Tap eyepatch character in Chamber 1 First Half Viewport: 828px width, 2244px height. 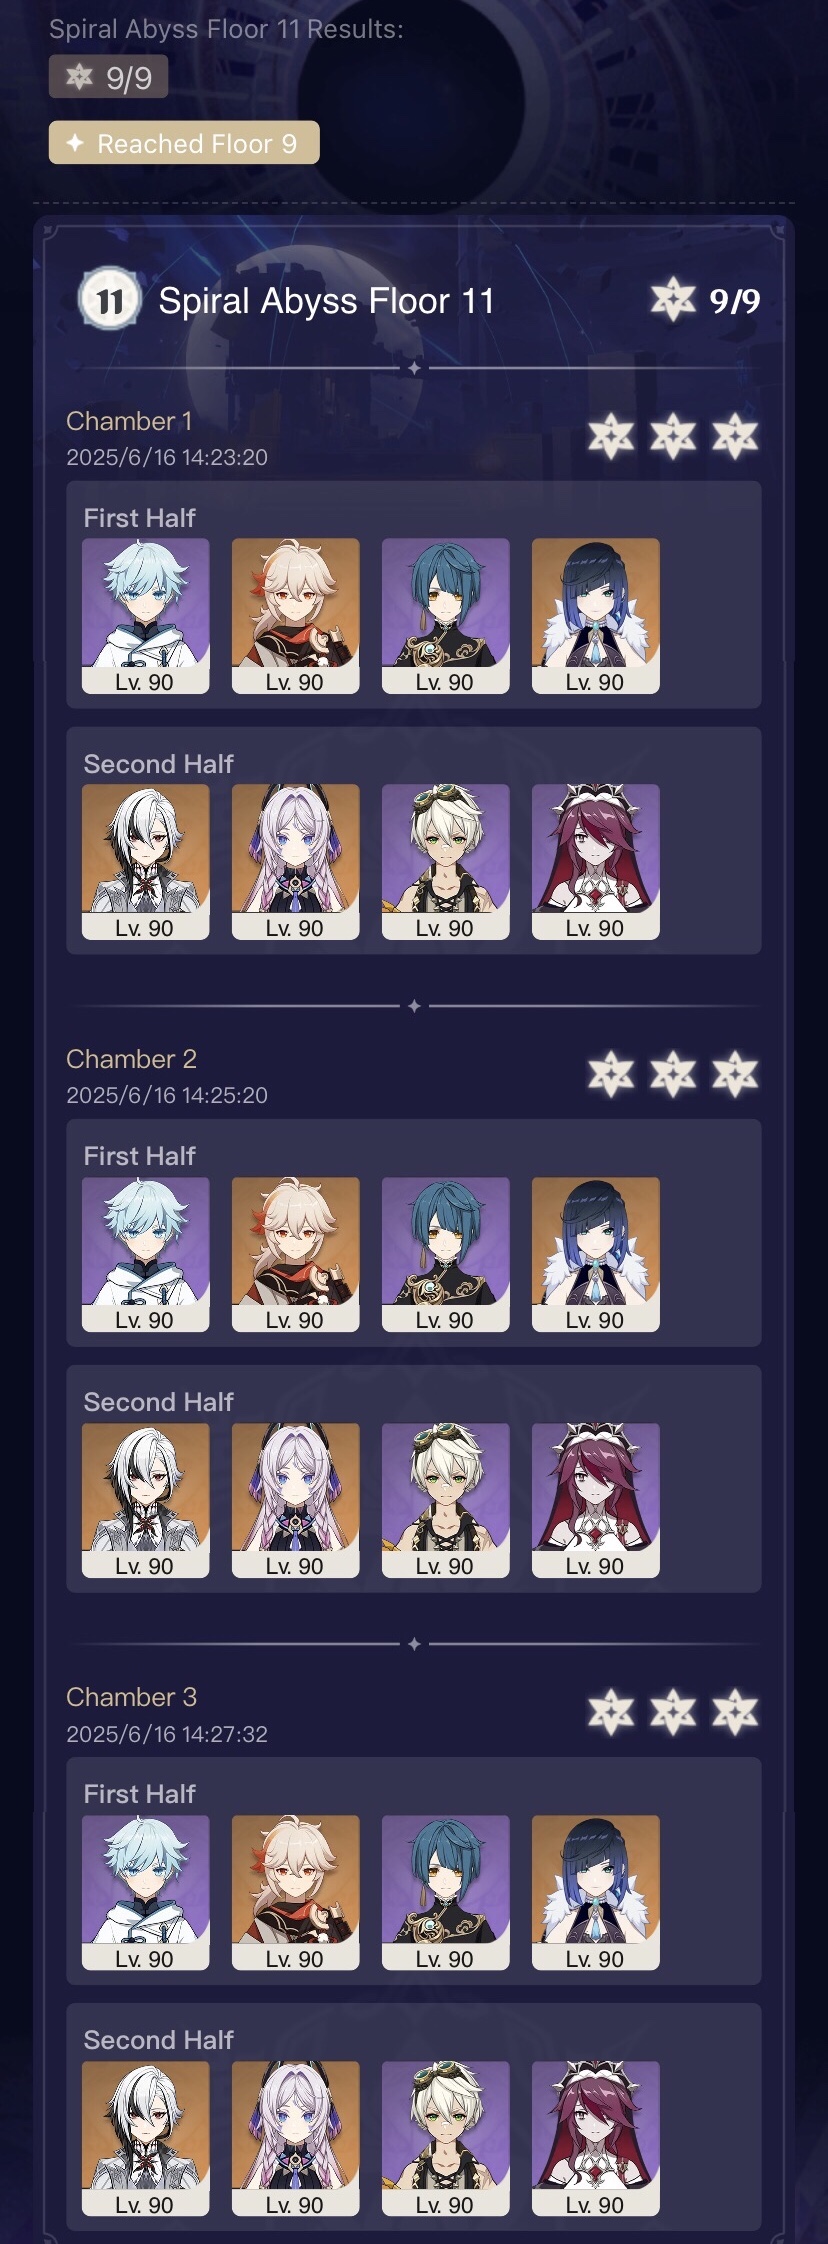(x=446, y=616)
